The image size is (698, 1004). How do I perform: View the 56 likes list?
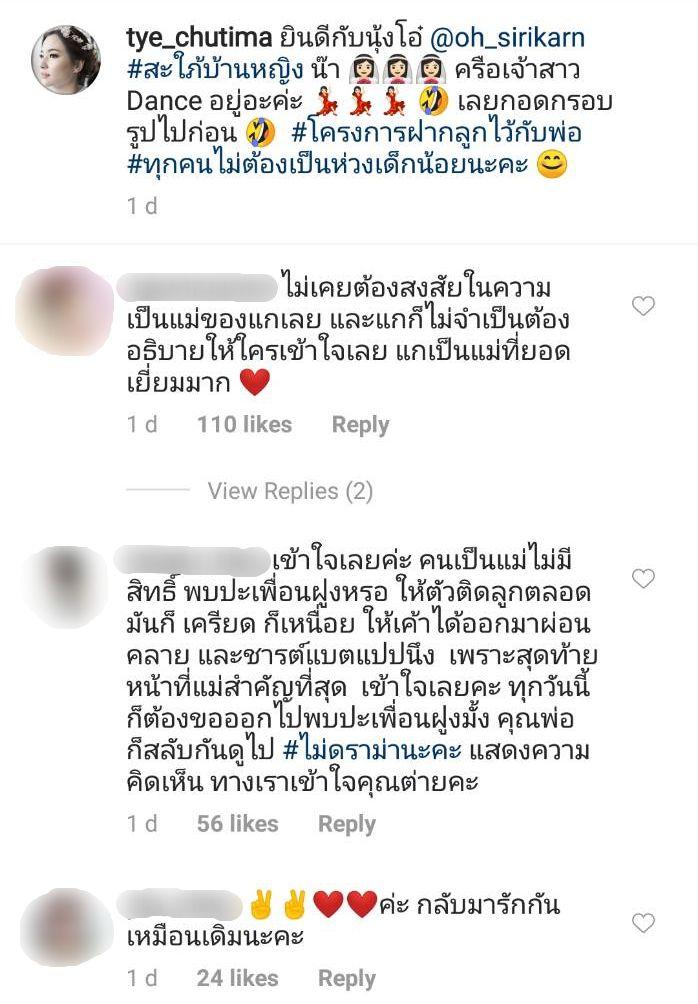click(x=238, y=823)
